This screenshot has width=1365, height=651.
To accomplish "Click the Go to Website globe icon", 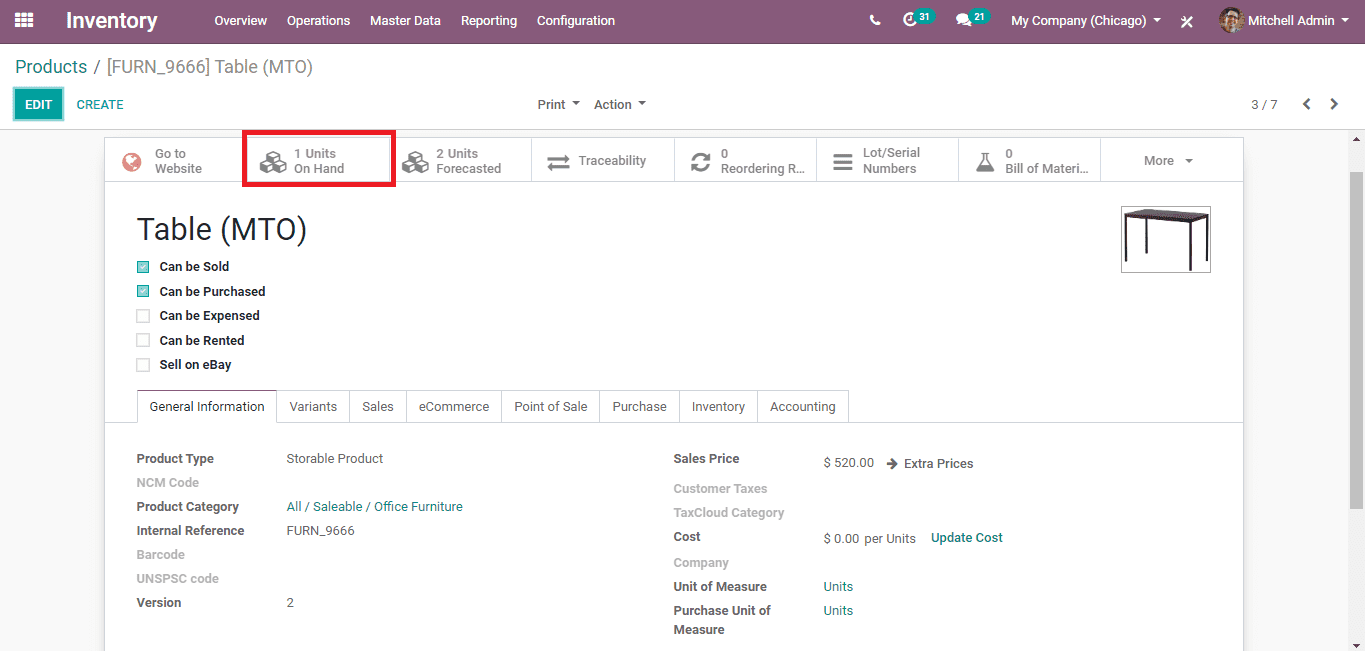I will [132, 162].
